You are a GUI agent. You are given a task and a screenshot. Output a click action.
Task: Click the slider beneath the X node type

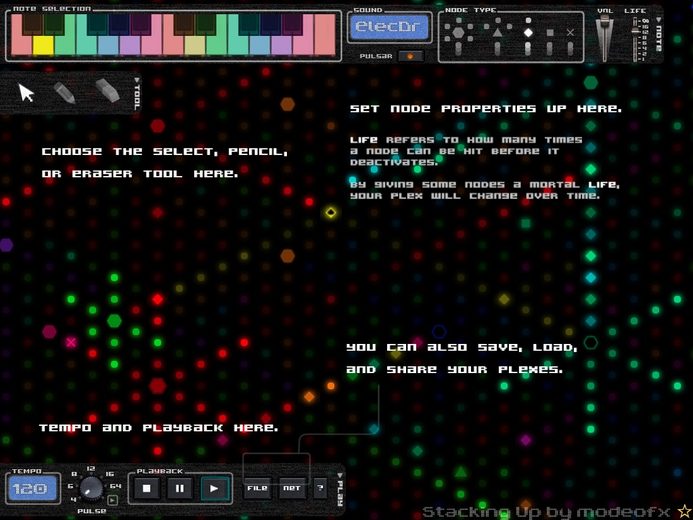pos(571,49)
